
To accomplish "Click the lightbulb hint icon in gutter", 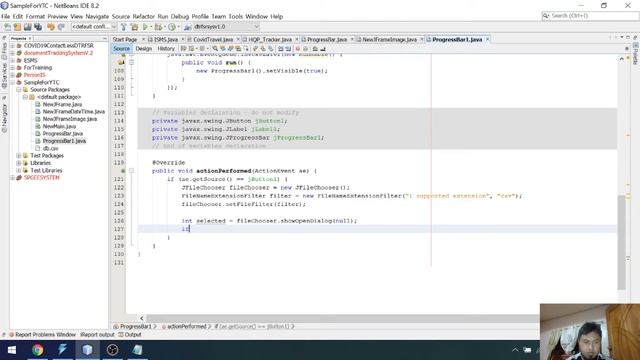I will 121,62.
